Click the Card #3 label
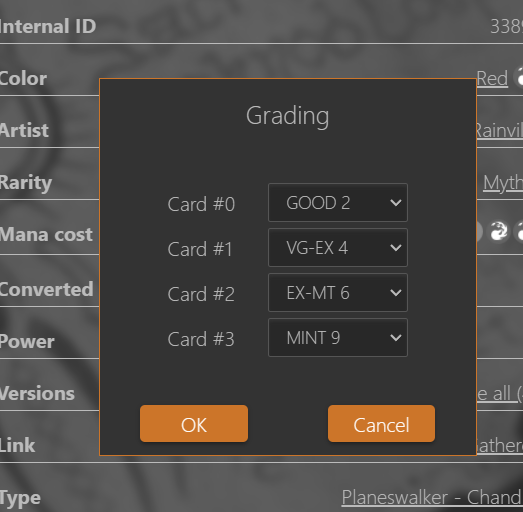Screen dimensions: 523x512 (201, 339)
